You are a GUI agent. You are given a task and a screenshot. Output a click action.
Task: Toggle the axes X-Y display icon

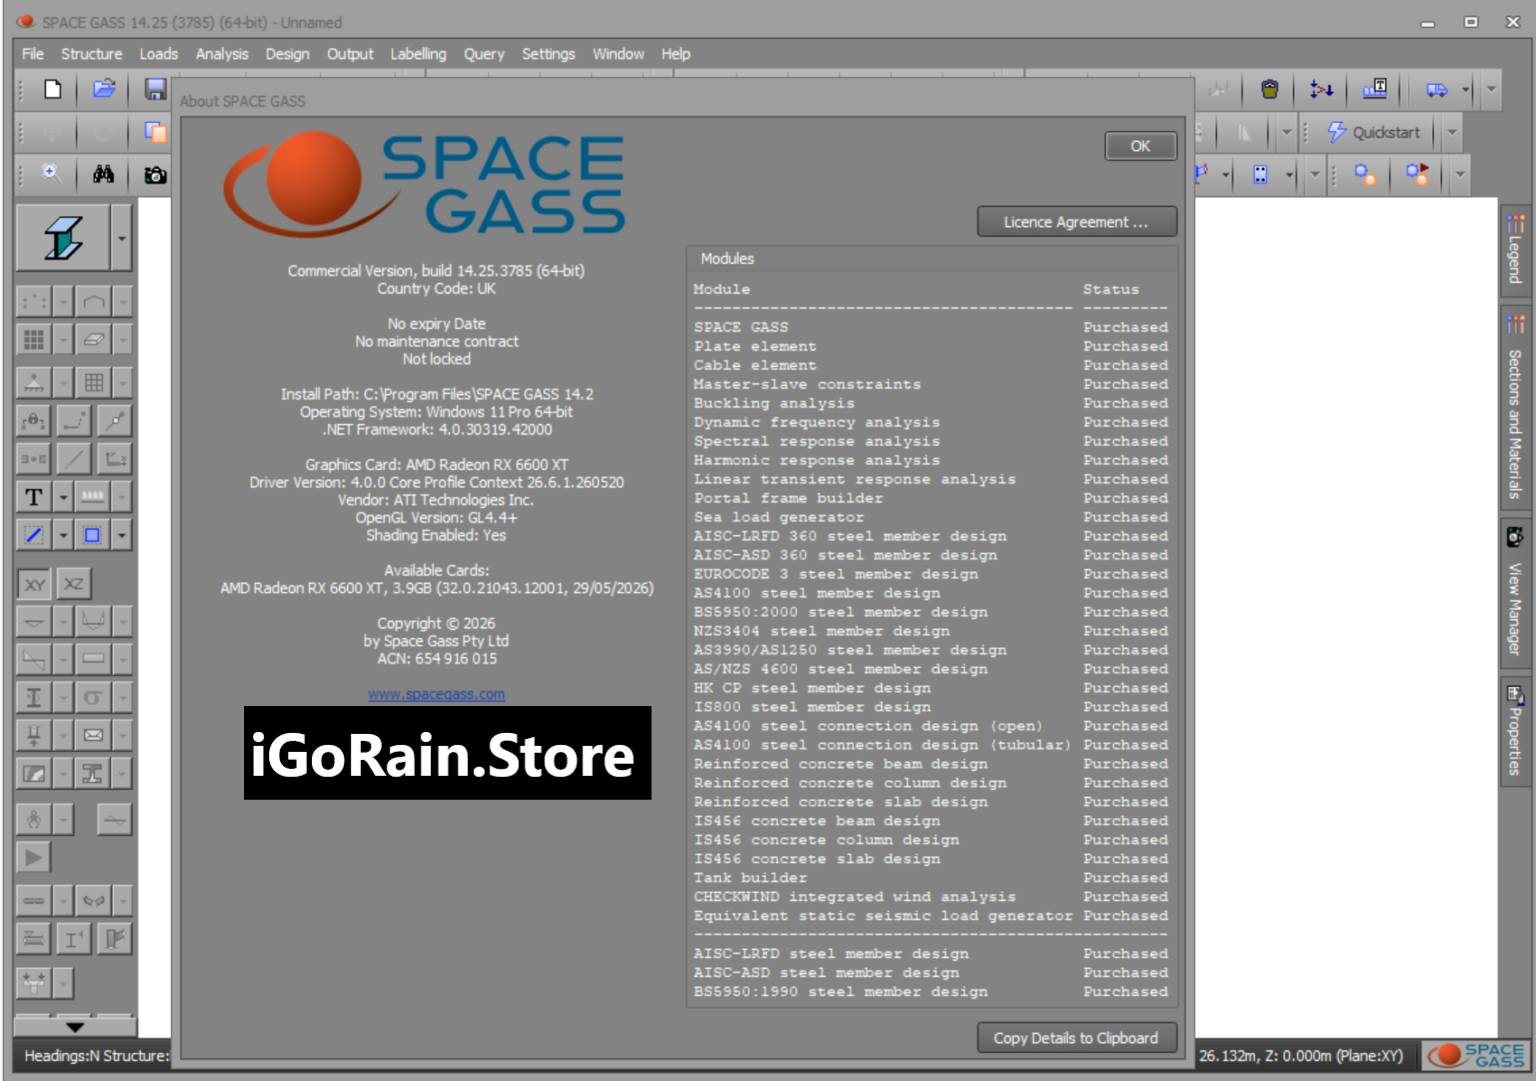(114, 459)
